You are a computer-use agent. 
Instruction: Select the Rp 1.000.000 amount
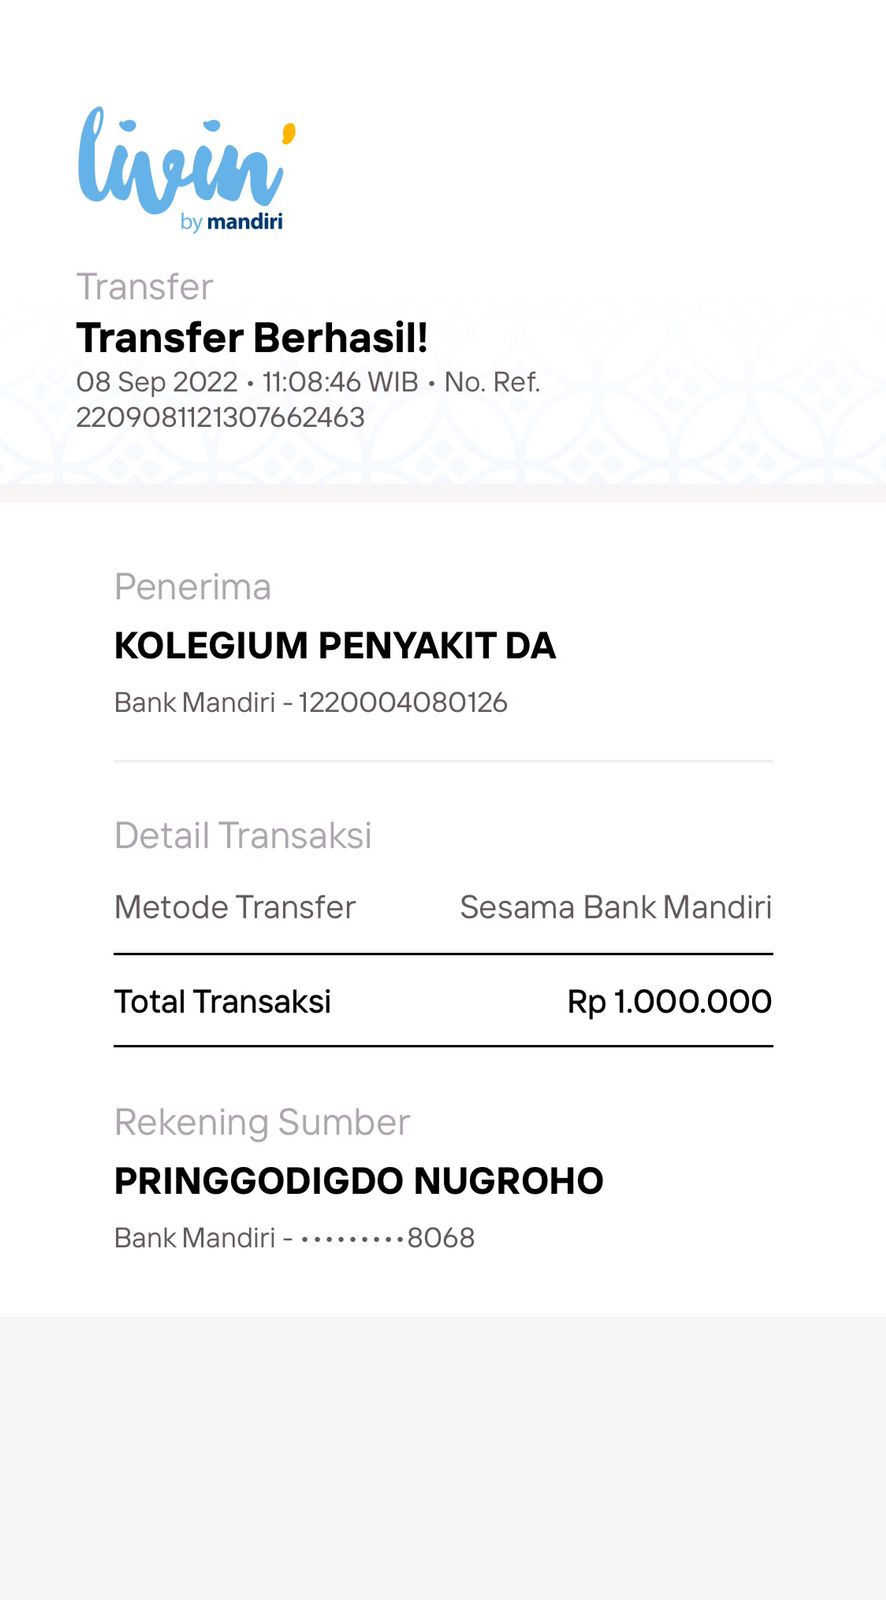pyautogui.click(x=669, y=1001)
